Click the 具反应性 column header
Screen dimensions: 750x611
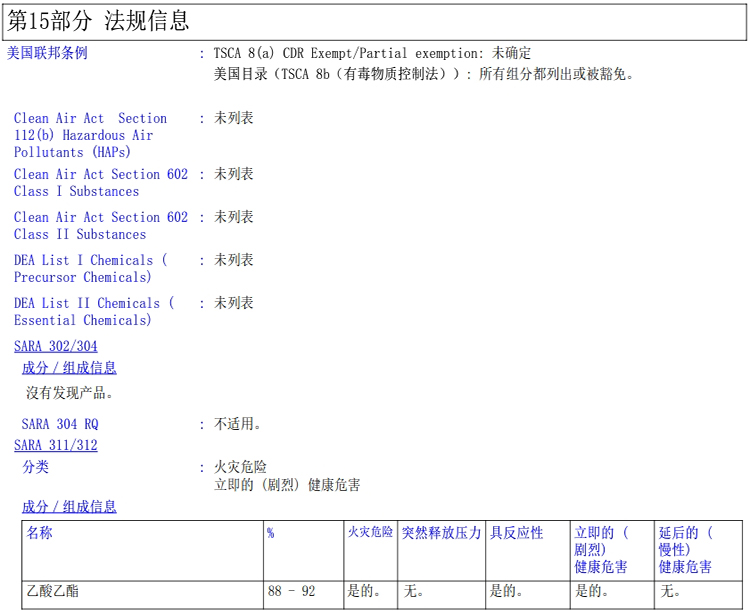point(516,534)
